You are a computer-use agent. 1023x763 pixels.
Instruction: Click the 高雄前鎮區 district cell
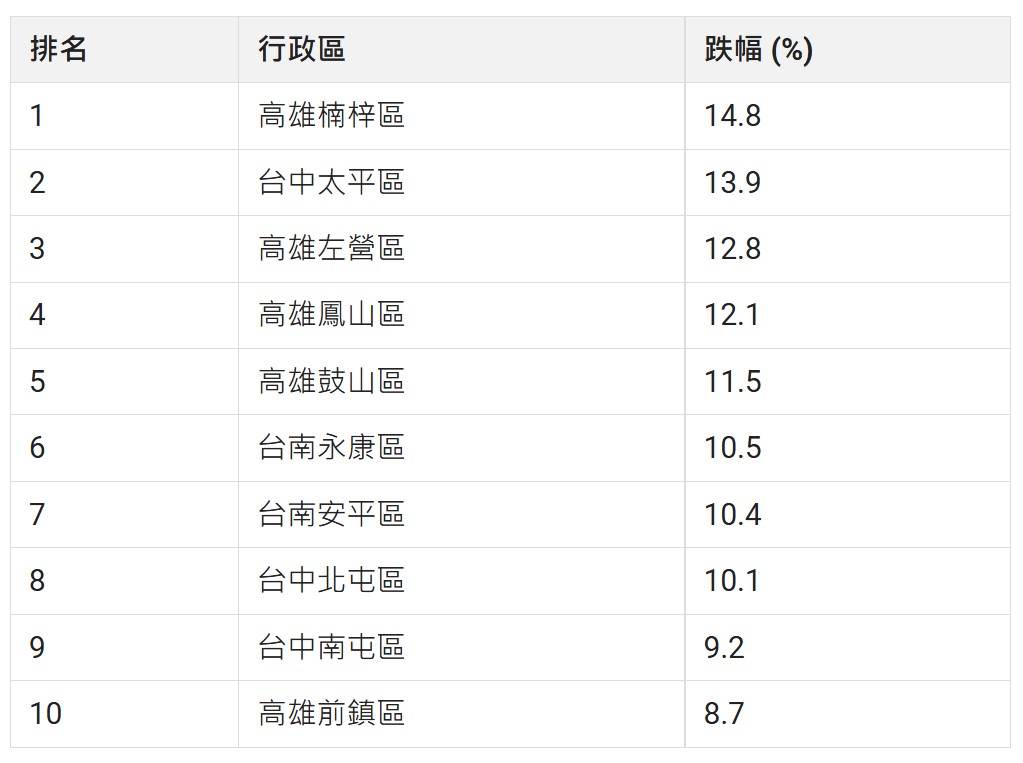[x=331, y=713]
